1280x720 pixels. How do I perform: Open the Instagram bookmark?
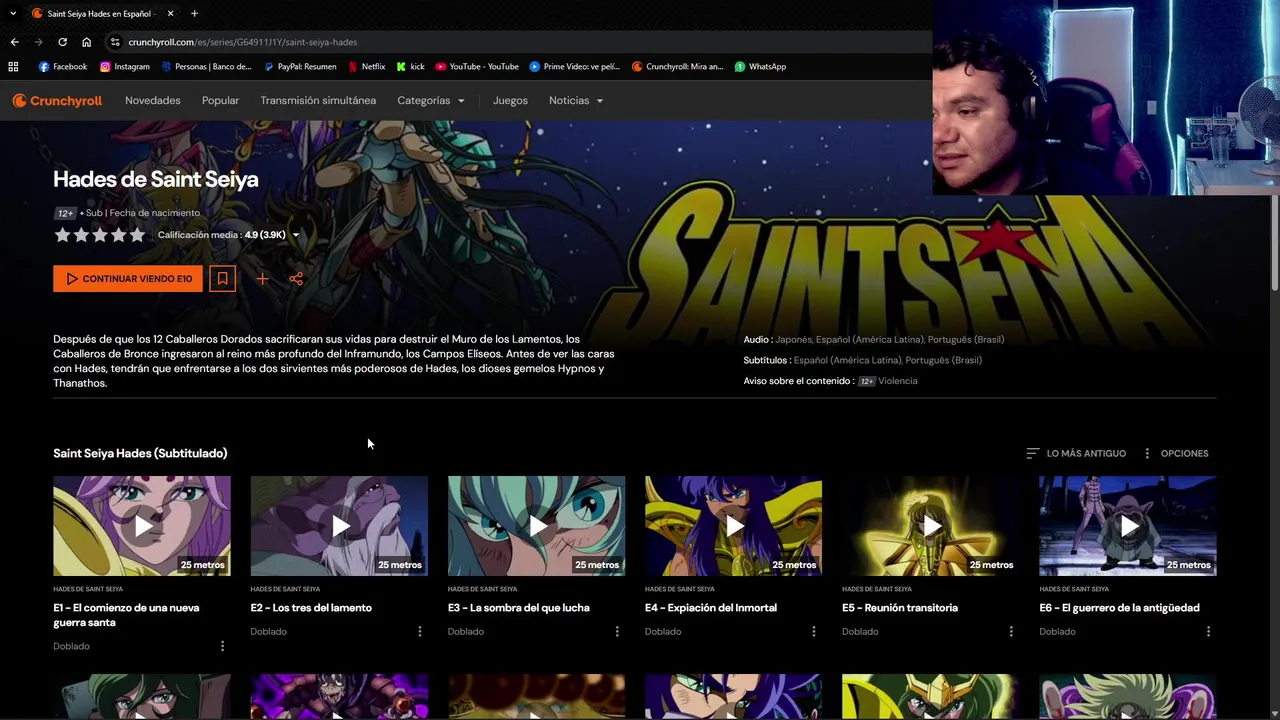pyautogui.click(x=124, y=67)
